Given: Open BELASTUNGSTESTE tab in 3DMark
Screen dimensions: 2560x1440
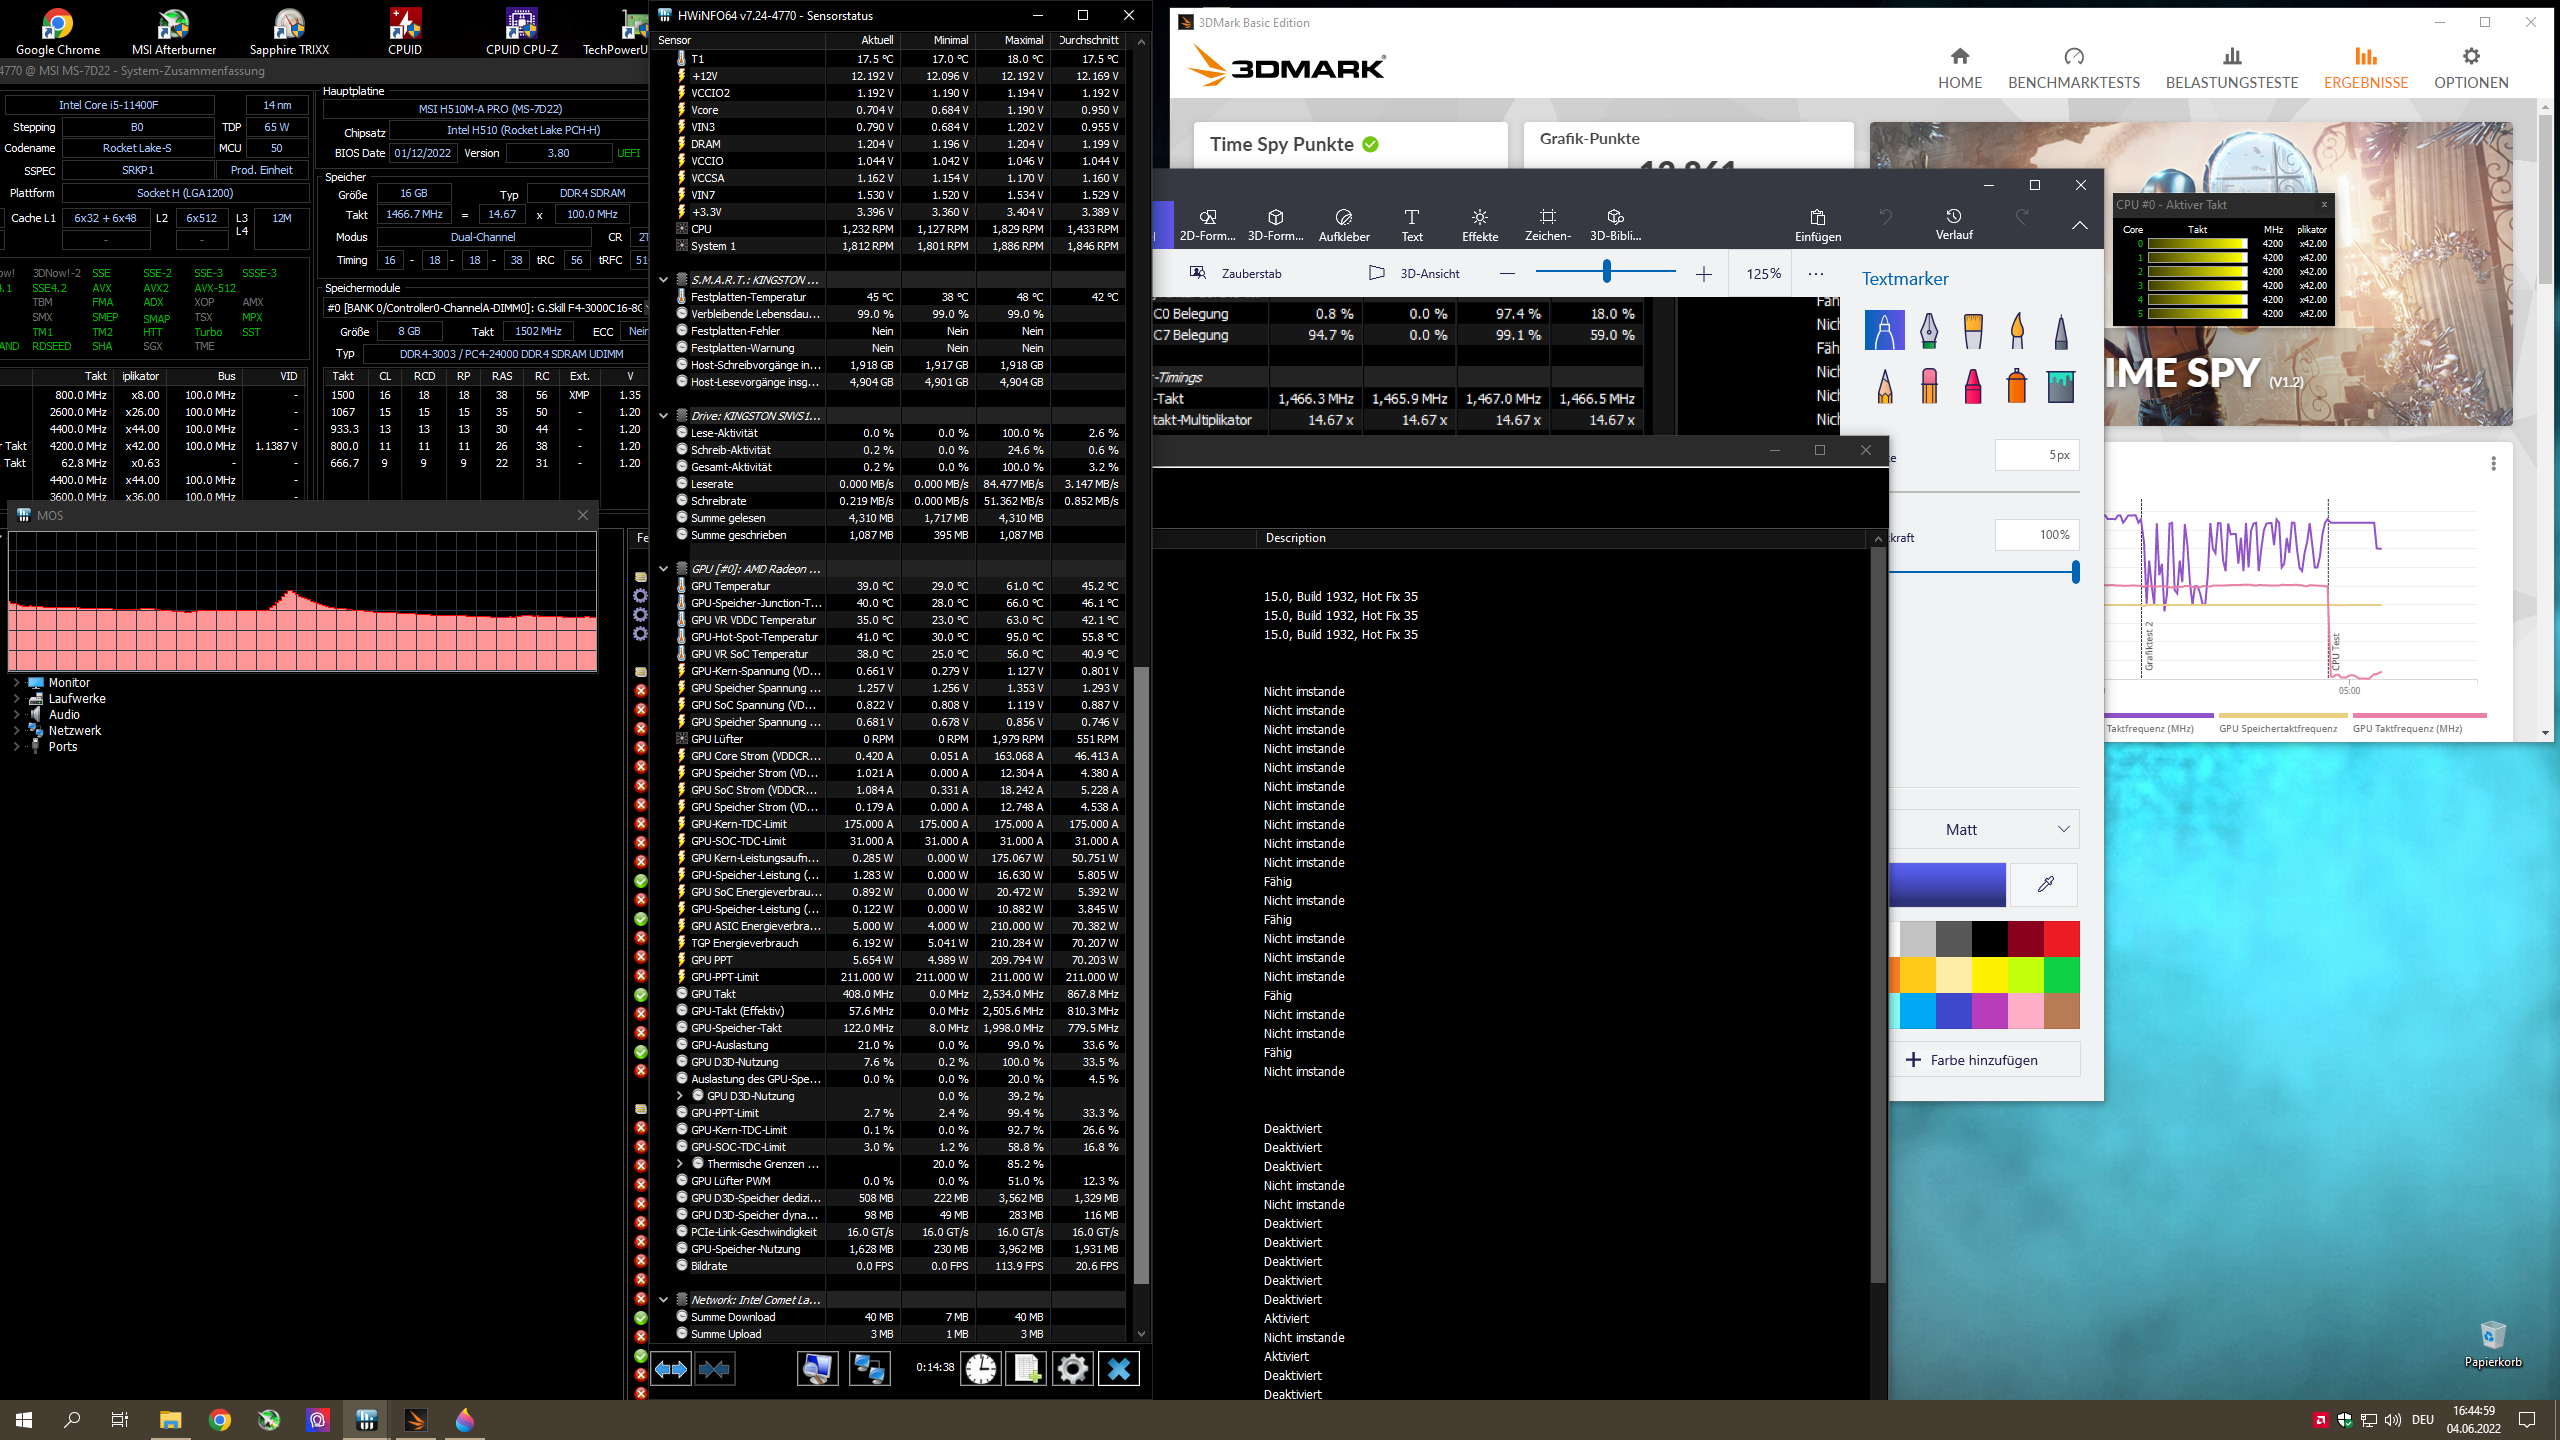Looking at the screenshot, I should (x=2232, y=68).
